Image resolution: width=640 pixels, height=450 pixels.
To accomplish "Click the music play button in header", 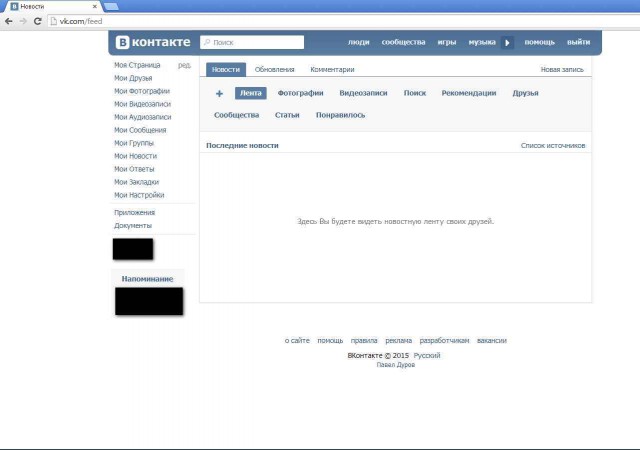I will [x=507, y=42].
